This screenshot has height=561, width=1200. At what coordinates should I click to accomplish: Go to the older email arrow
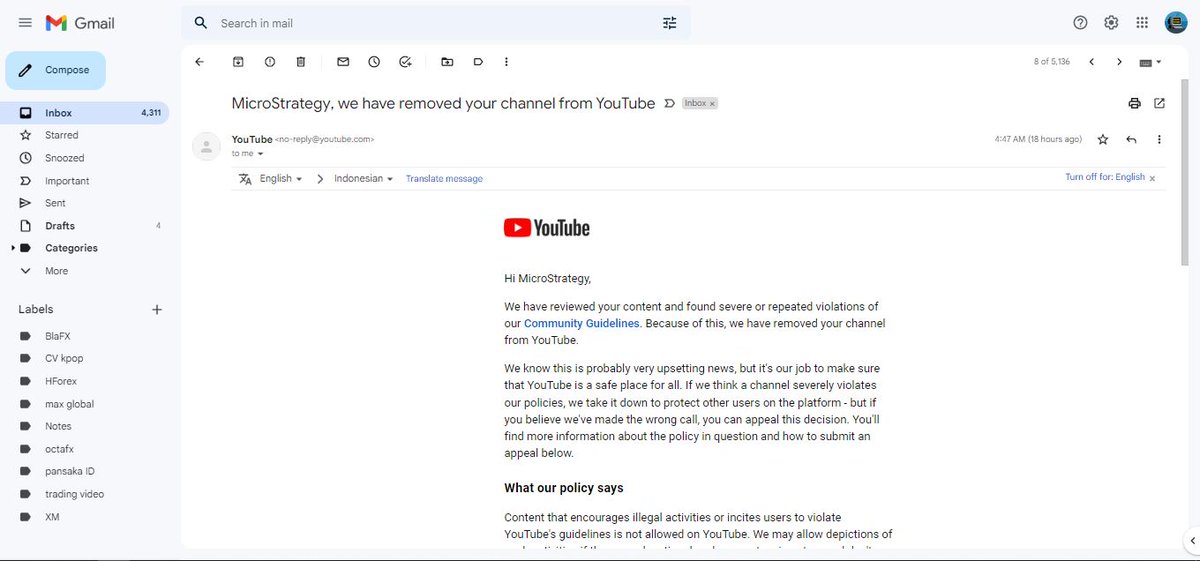coord(1119,62)
